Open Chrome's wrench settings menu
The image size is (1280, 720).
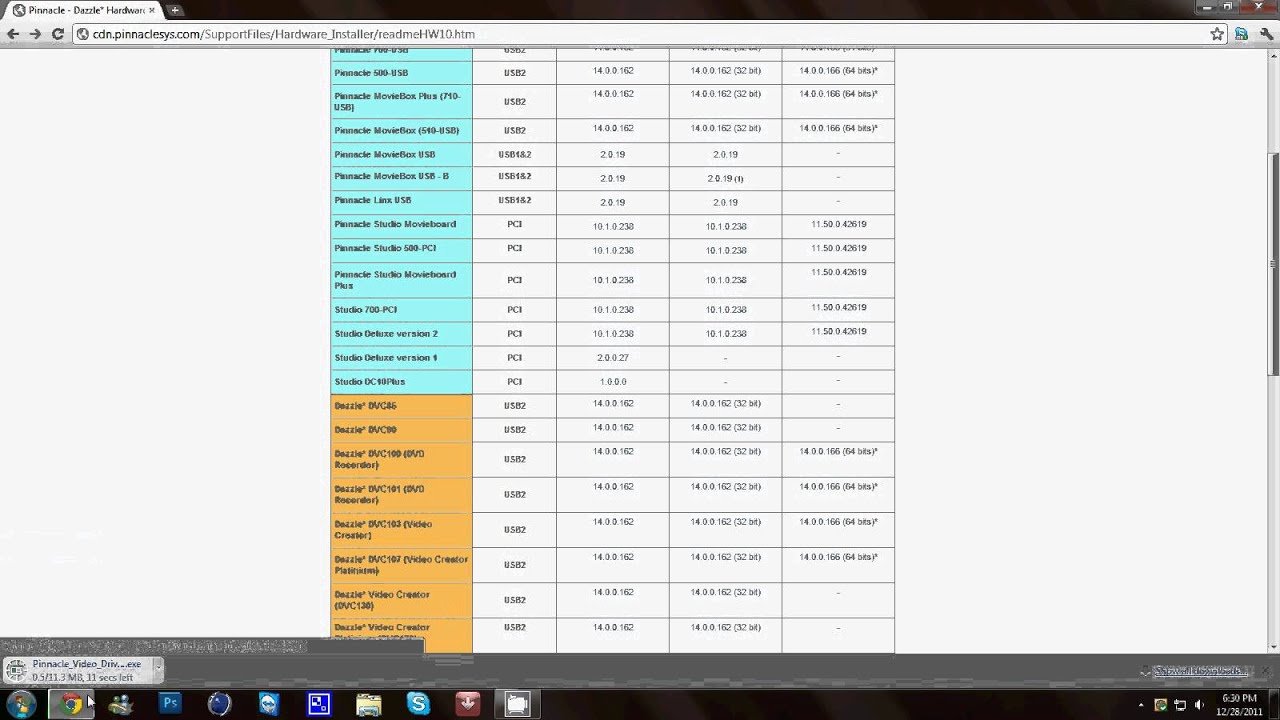pyautogui.click(x=1265, y=34)
